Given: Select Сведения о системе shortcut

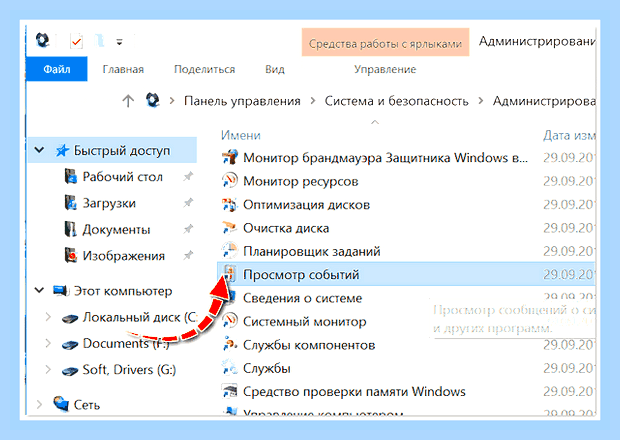Looking at the screenshot, I should pyautogui.click(x=302, y=298).
